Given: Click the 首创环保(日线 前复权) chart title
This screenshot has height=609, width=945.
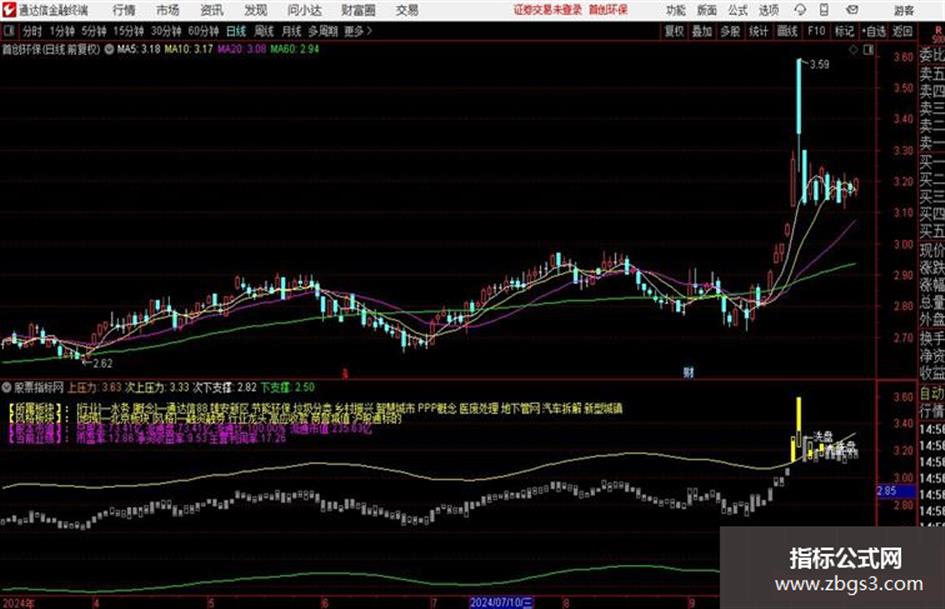Looking at the screenshot, I should tap(51, 49).
